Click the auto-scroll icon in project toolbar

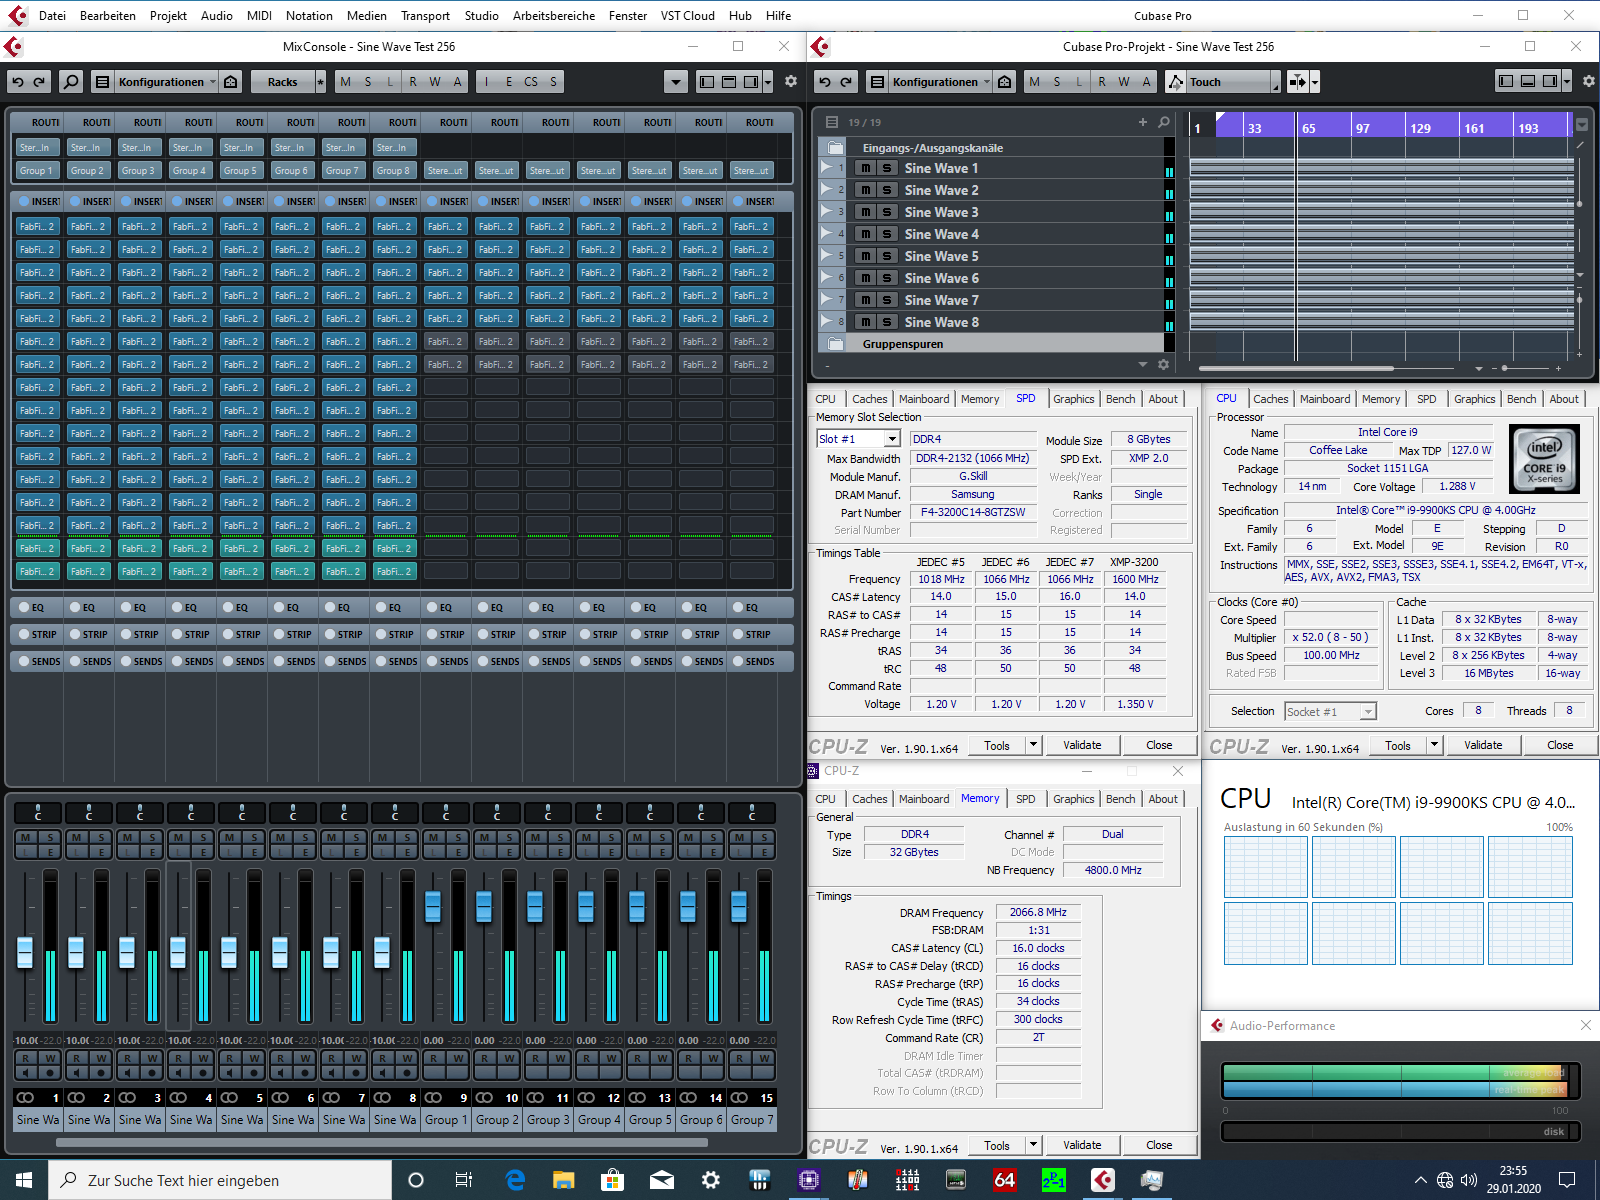[1297, 82]
